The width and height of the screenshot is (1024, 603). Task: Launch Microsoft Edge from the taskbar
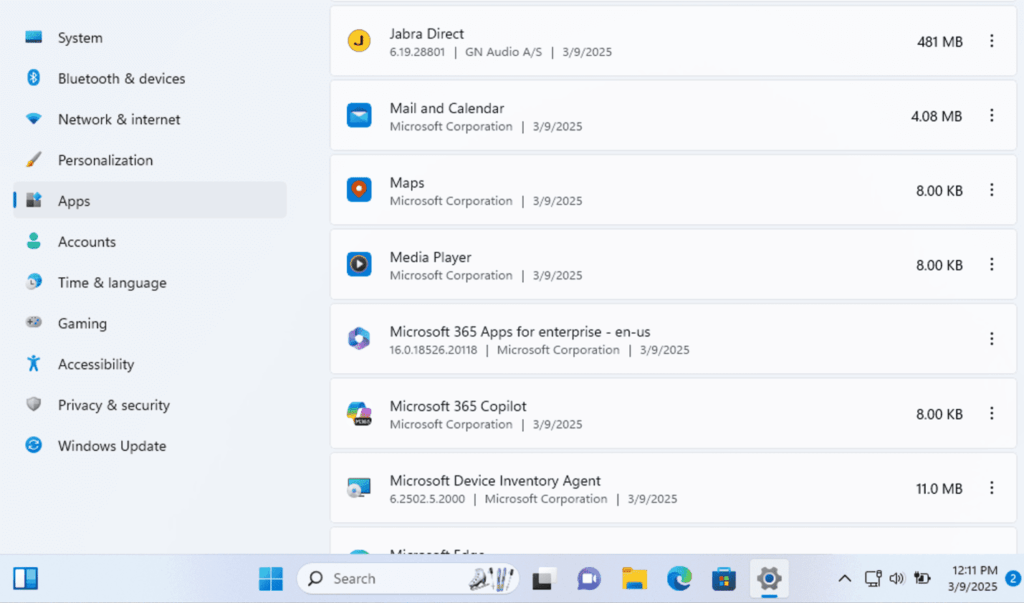click(679, 578)
